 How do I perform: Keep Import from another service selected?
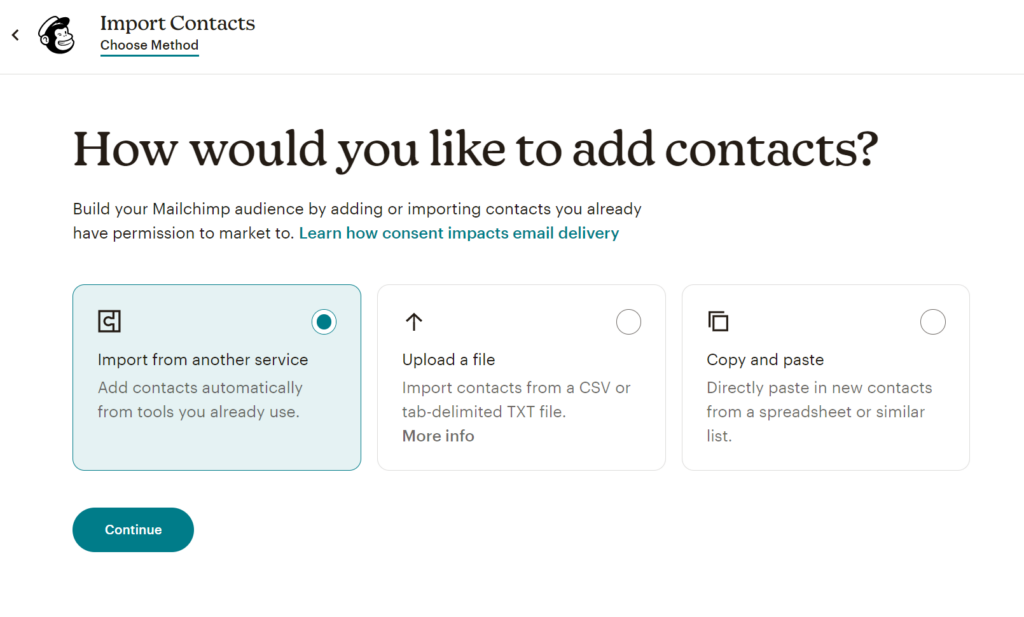(x=323, y=322)
